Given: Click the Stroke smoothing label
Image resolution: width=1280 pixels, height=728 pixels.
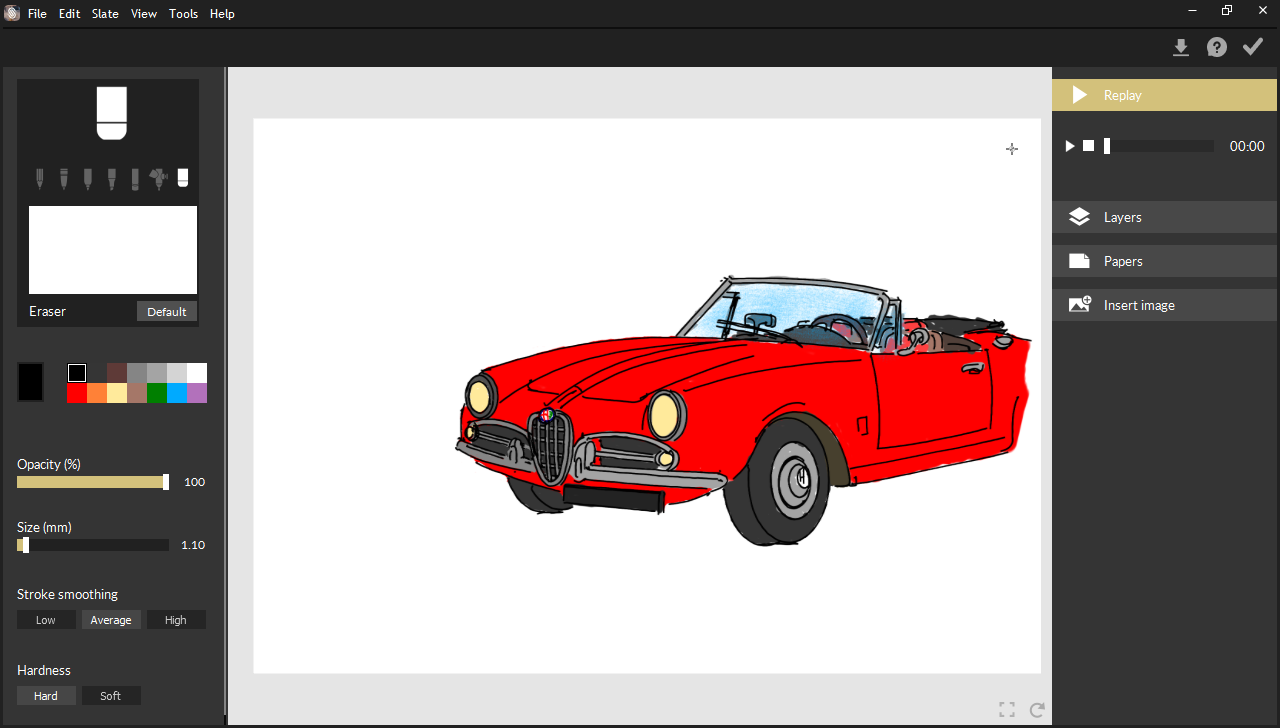Looking at the screenshot, I should 67,595.
